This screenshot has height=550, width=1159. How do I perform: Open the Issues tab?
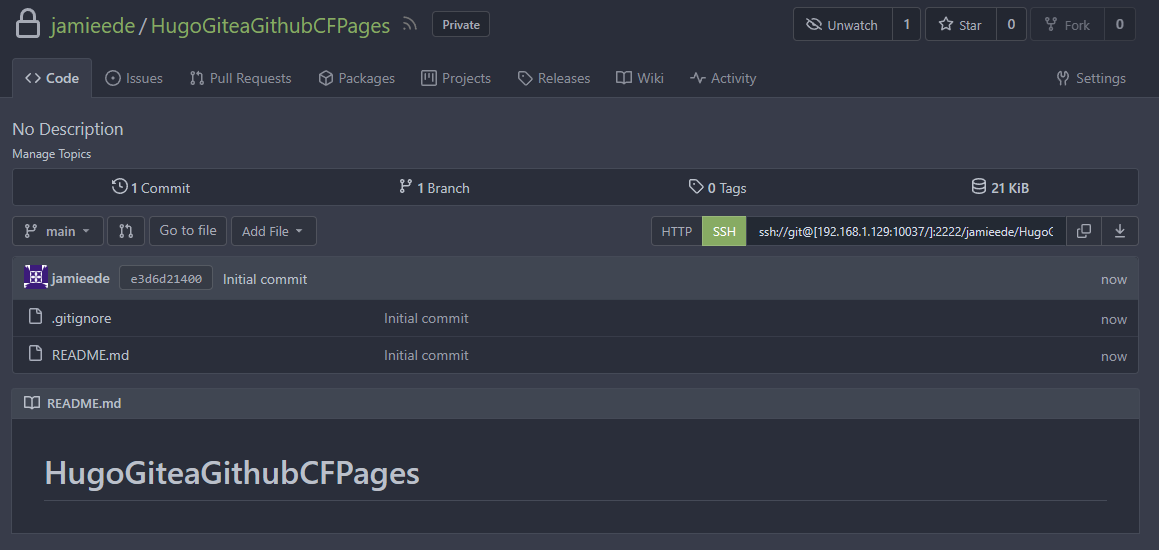(x=134, y=78)
